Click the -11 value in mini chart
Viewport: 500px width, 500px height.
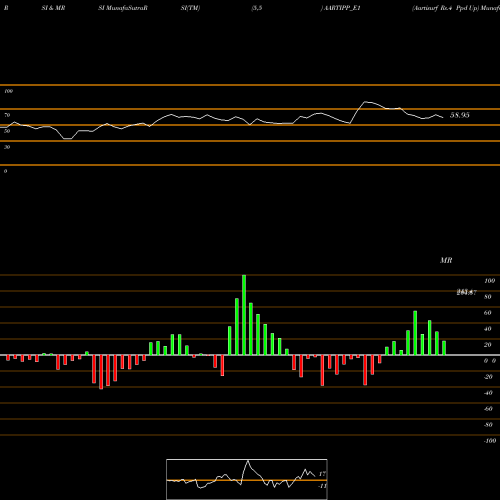click(322, 486)
